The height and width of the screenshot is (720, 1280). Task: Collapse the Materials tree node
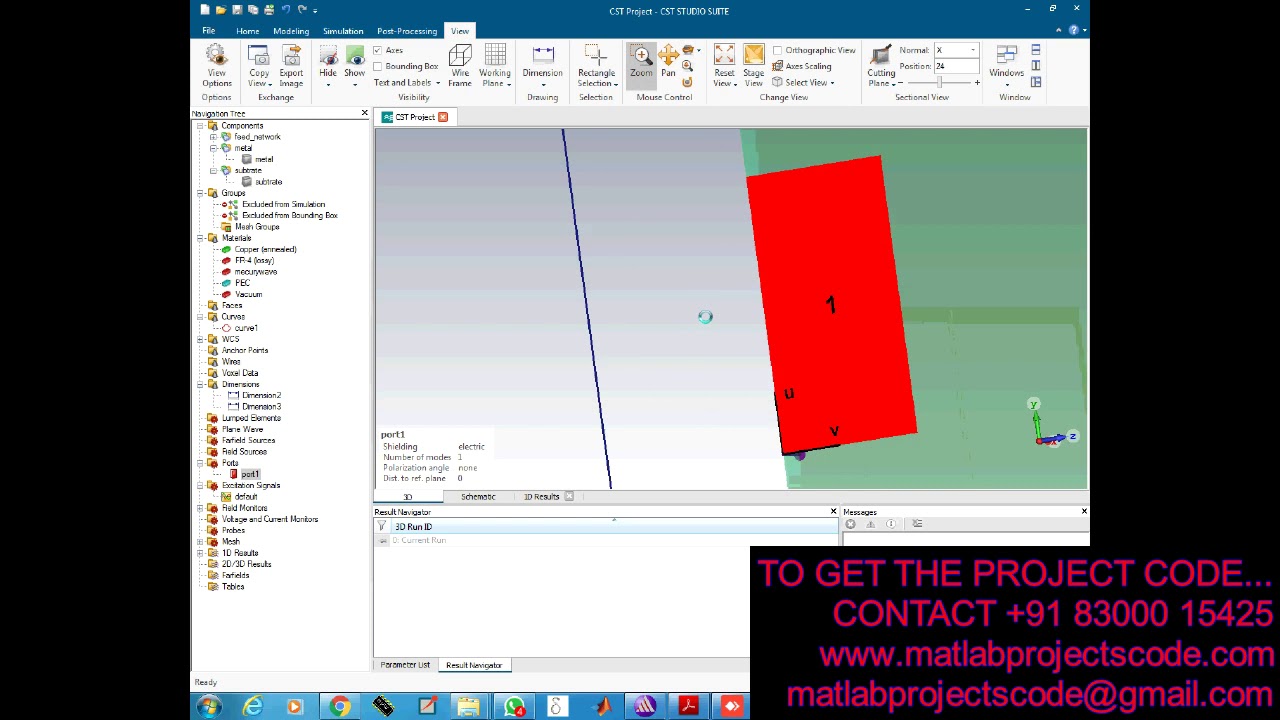click(x=201, y=238)
